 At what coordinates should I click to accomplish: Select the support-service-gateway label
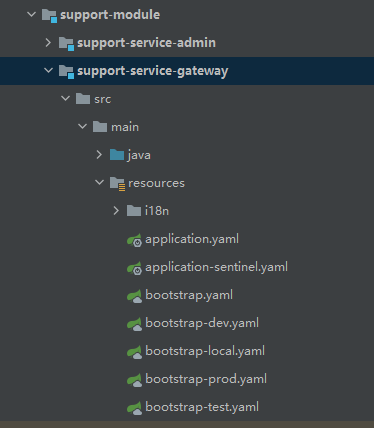click(x=153, y=71)
